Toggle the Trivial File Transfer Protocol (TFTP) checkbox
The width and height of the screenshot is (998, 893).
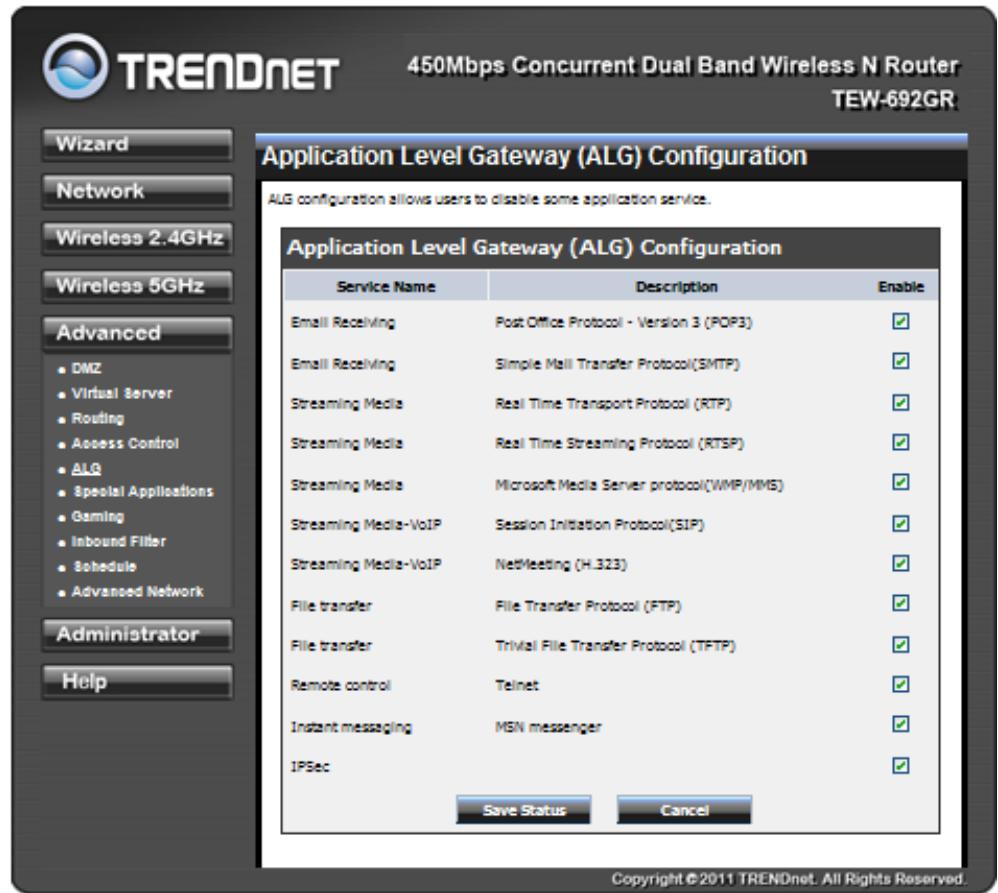coord(900,645)
